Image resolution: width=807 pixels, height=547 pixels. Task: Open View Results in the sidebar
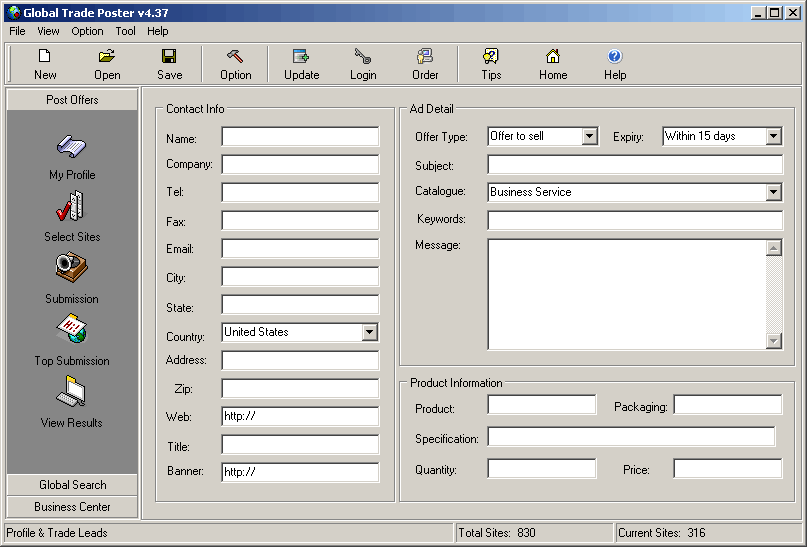click(x=71, y=391)
